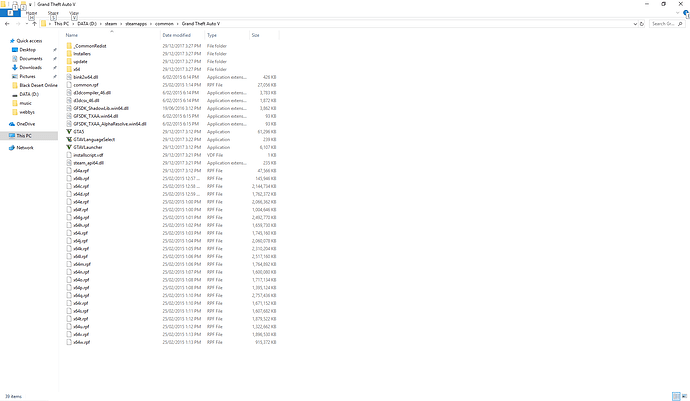Open Black Desert Online sidebar folder
Image resolution: width=690 pixels, height=401 pixels.
point(38,85)
